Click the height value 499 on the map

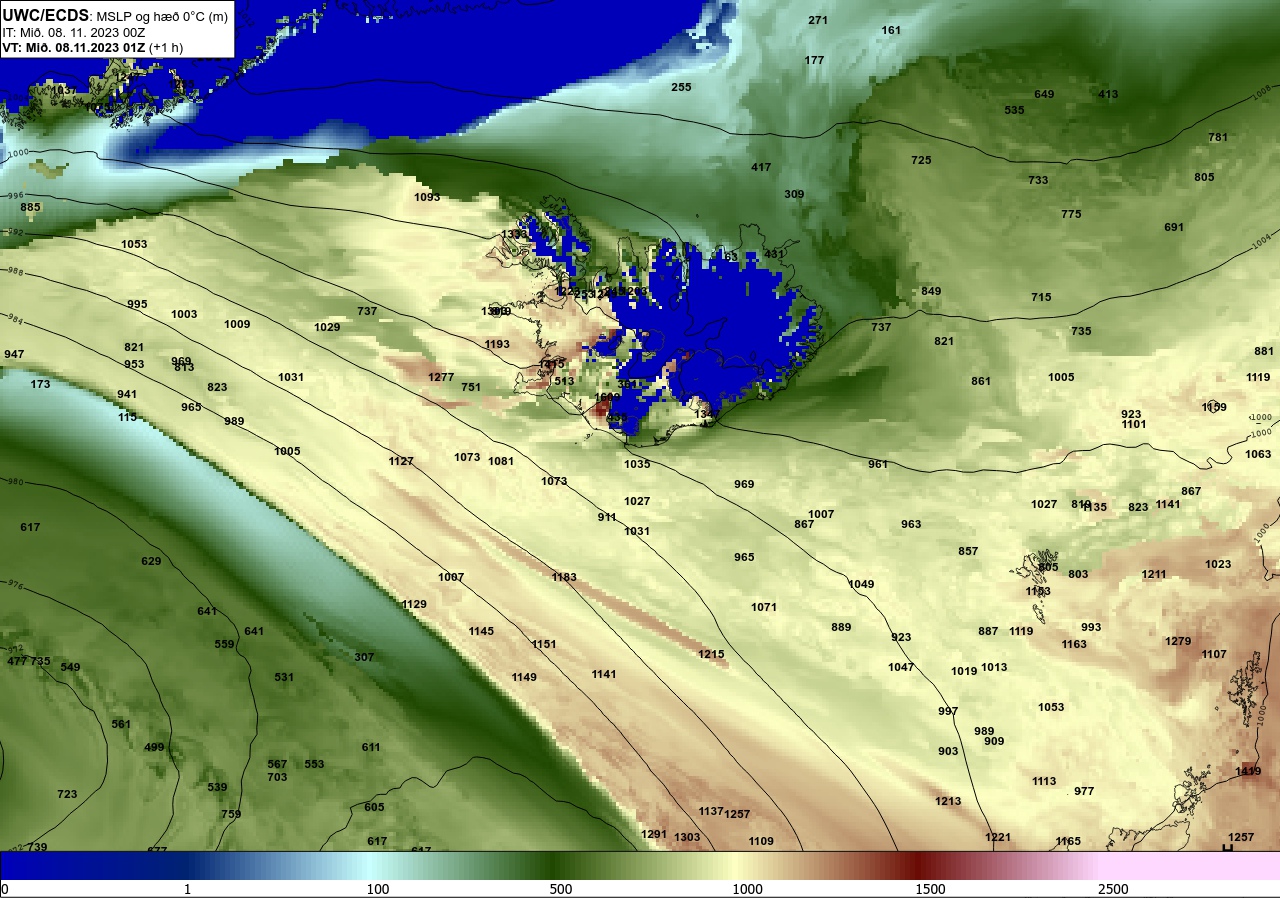(154, 747)
